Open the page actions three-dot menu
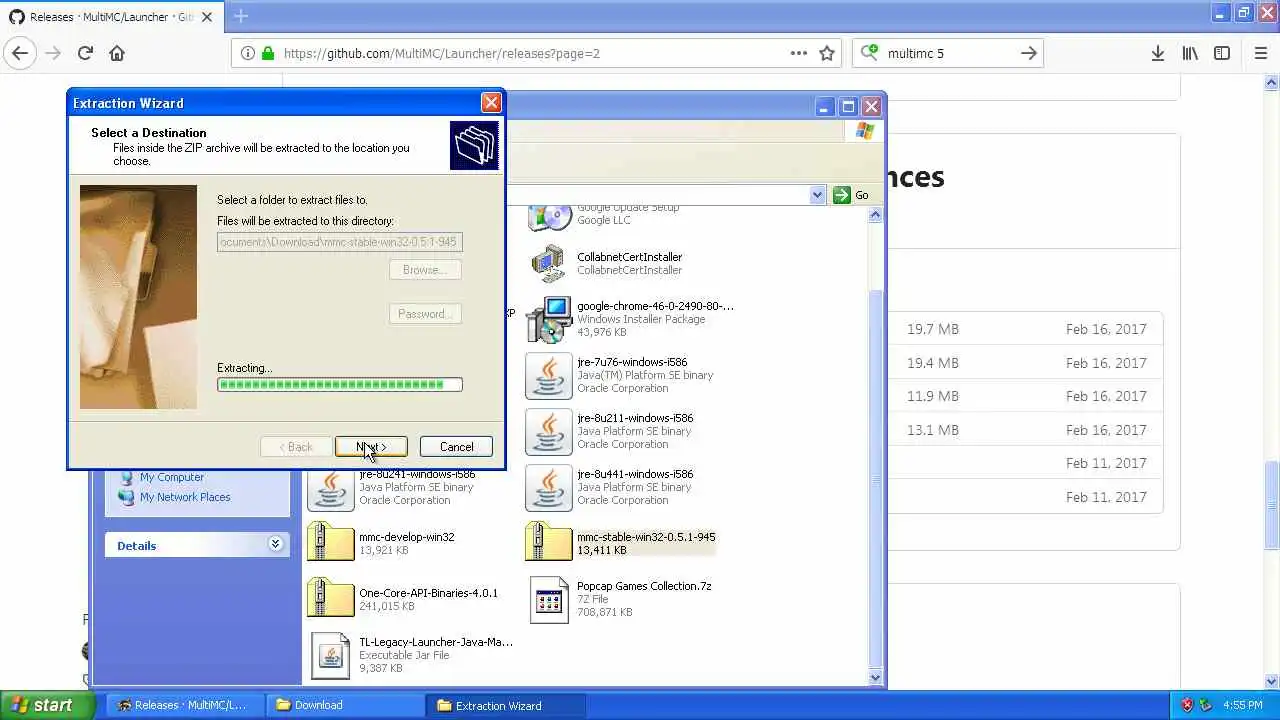The image size is (1280, 720). click(x=799, y=53)
